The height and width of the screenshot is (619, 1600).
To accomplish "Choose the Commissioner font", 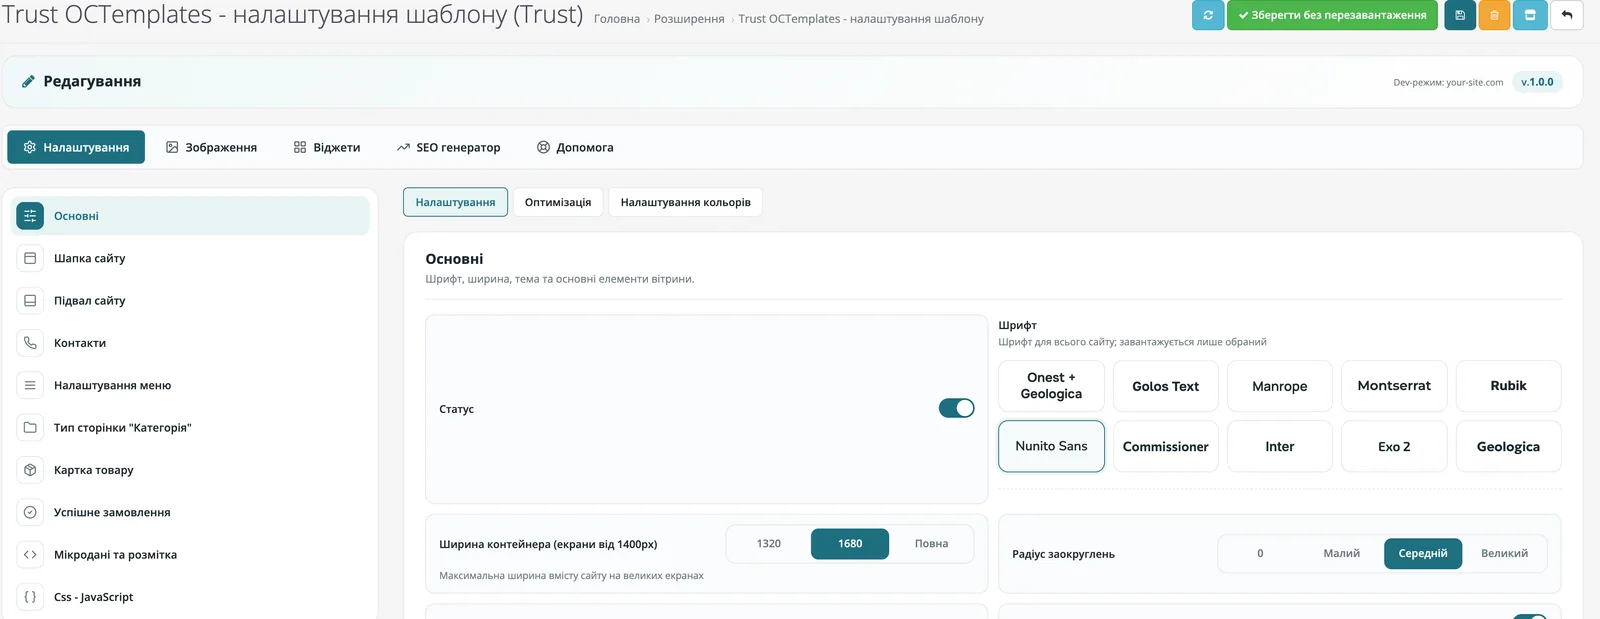I will point(1166,446).
